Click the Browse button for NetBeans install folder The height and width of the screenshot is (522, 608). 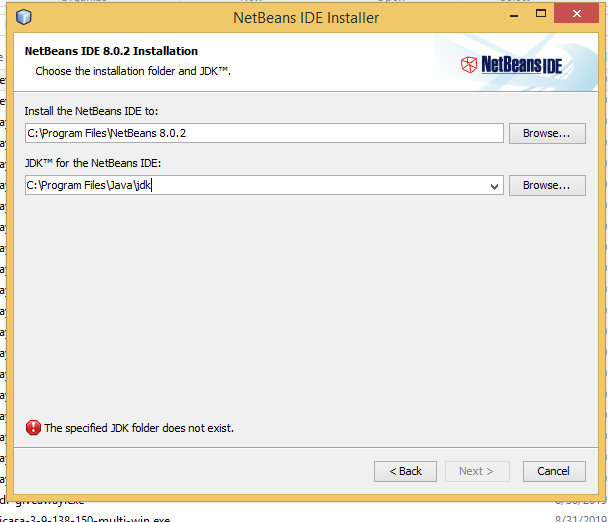547,133
